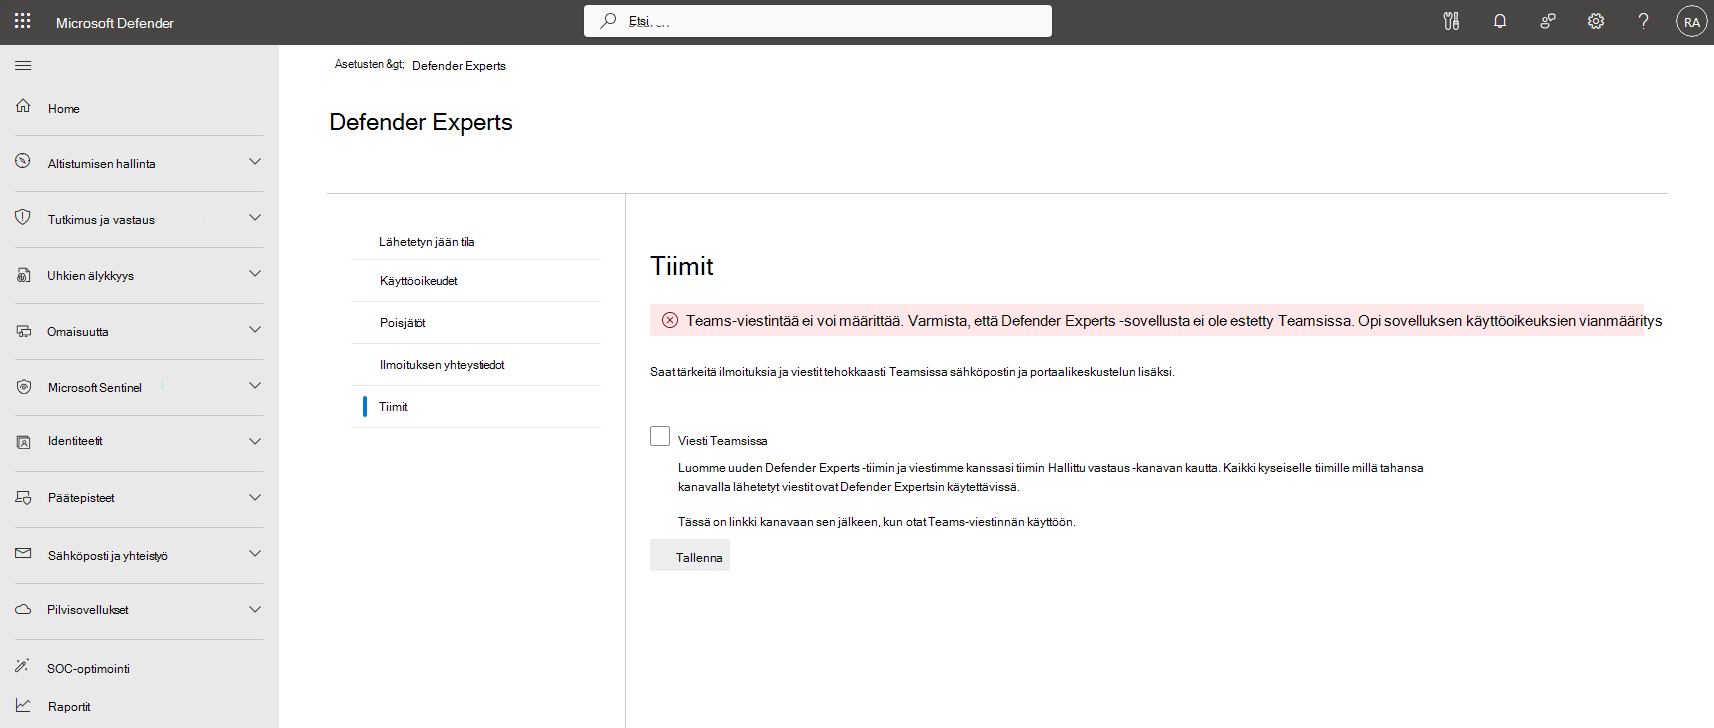This screenshot has width=1714, height=728.
Task: Open the help question mark
Action: [1643, 21]
